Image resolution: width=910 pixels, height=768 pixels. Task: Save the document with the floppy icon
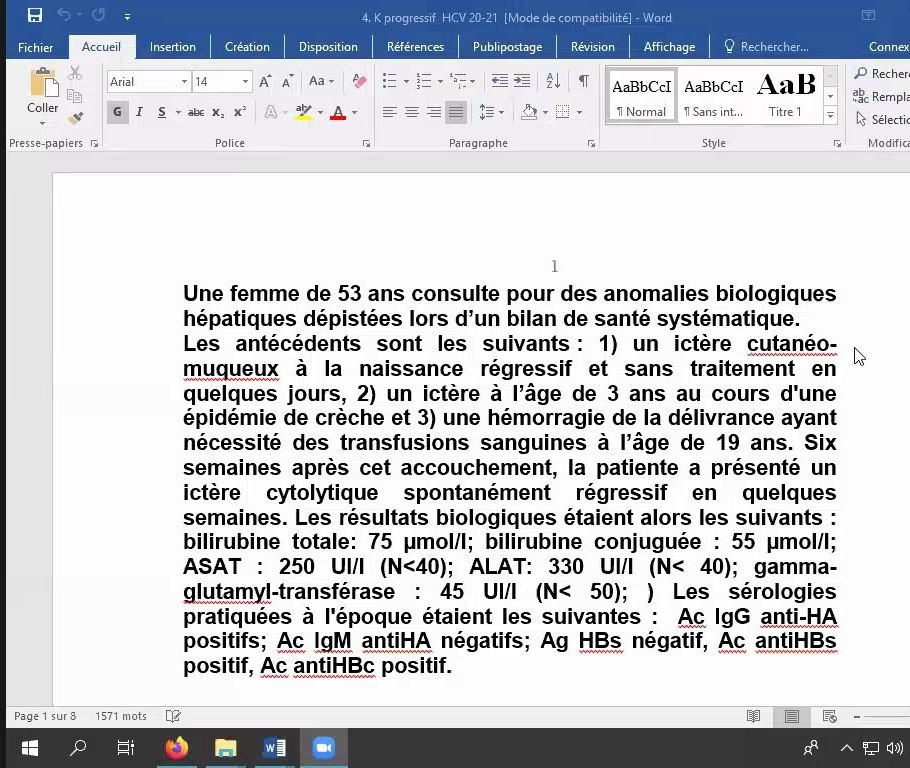35,16
